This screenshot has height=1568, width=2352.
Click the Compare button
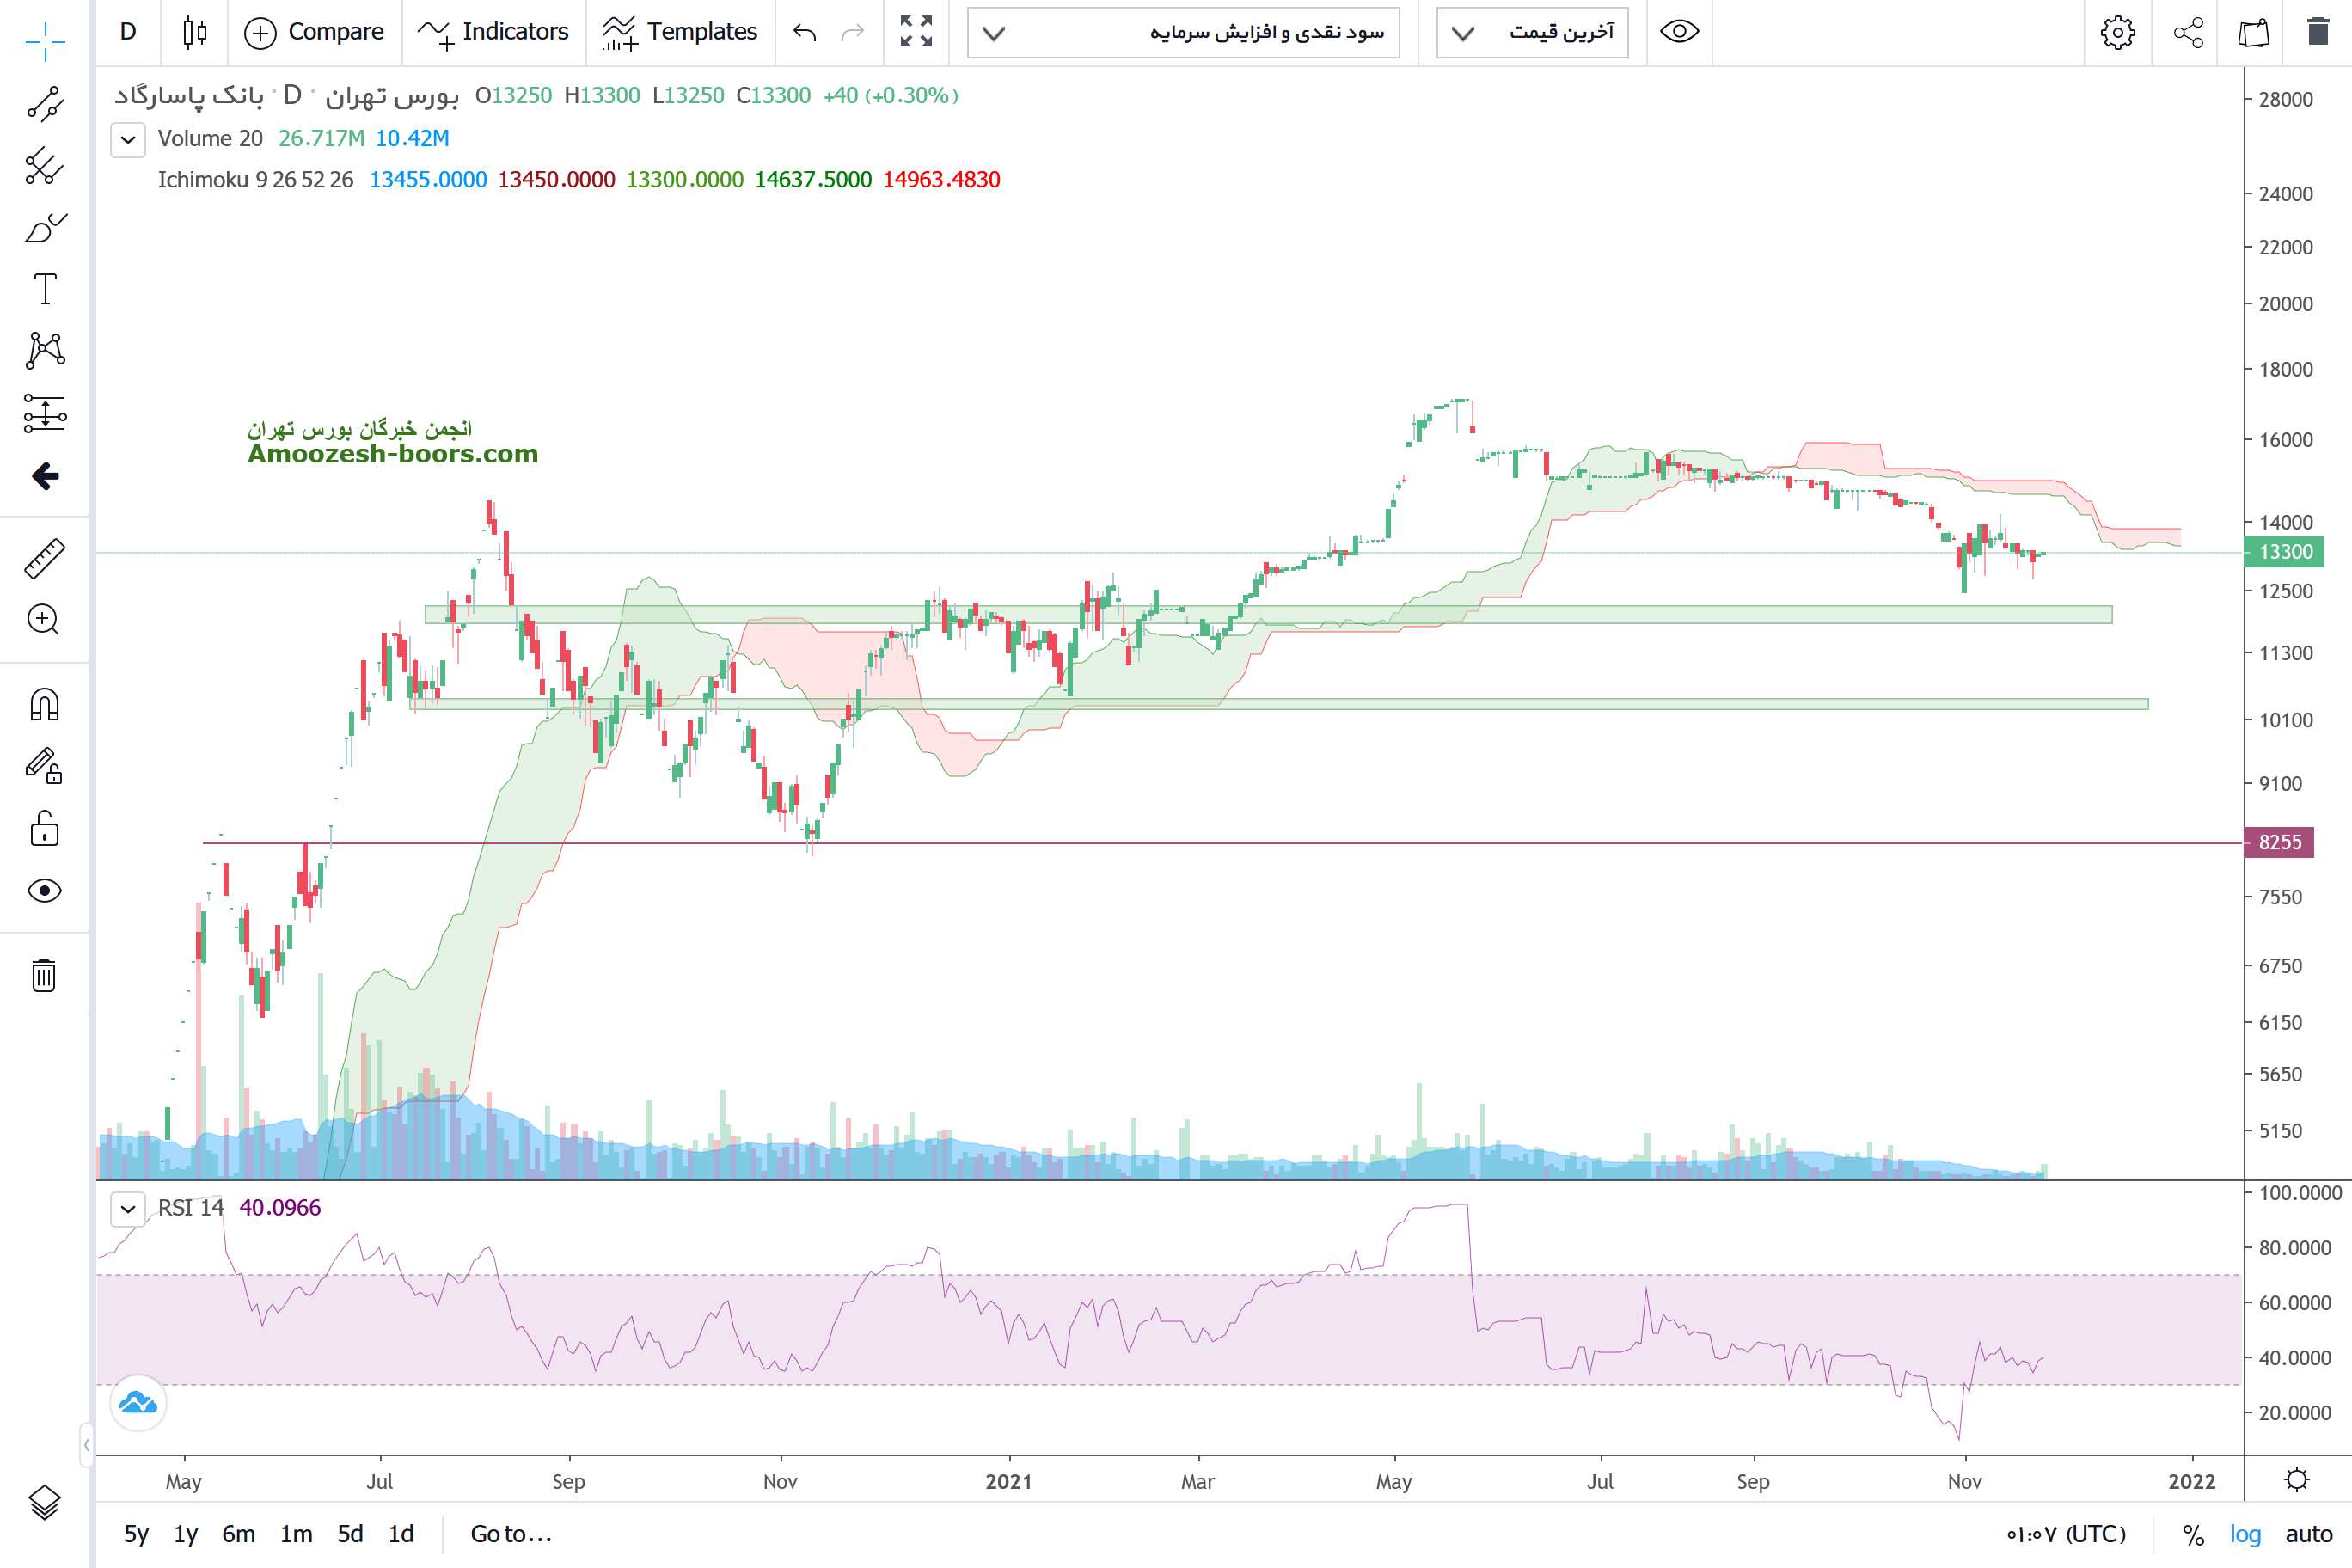point(315,33)
